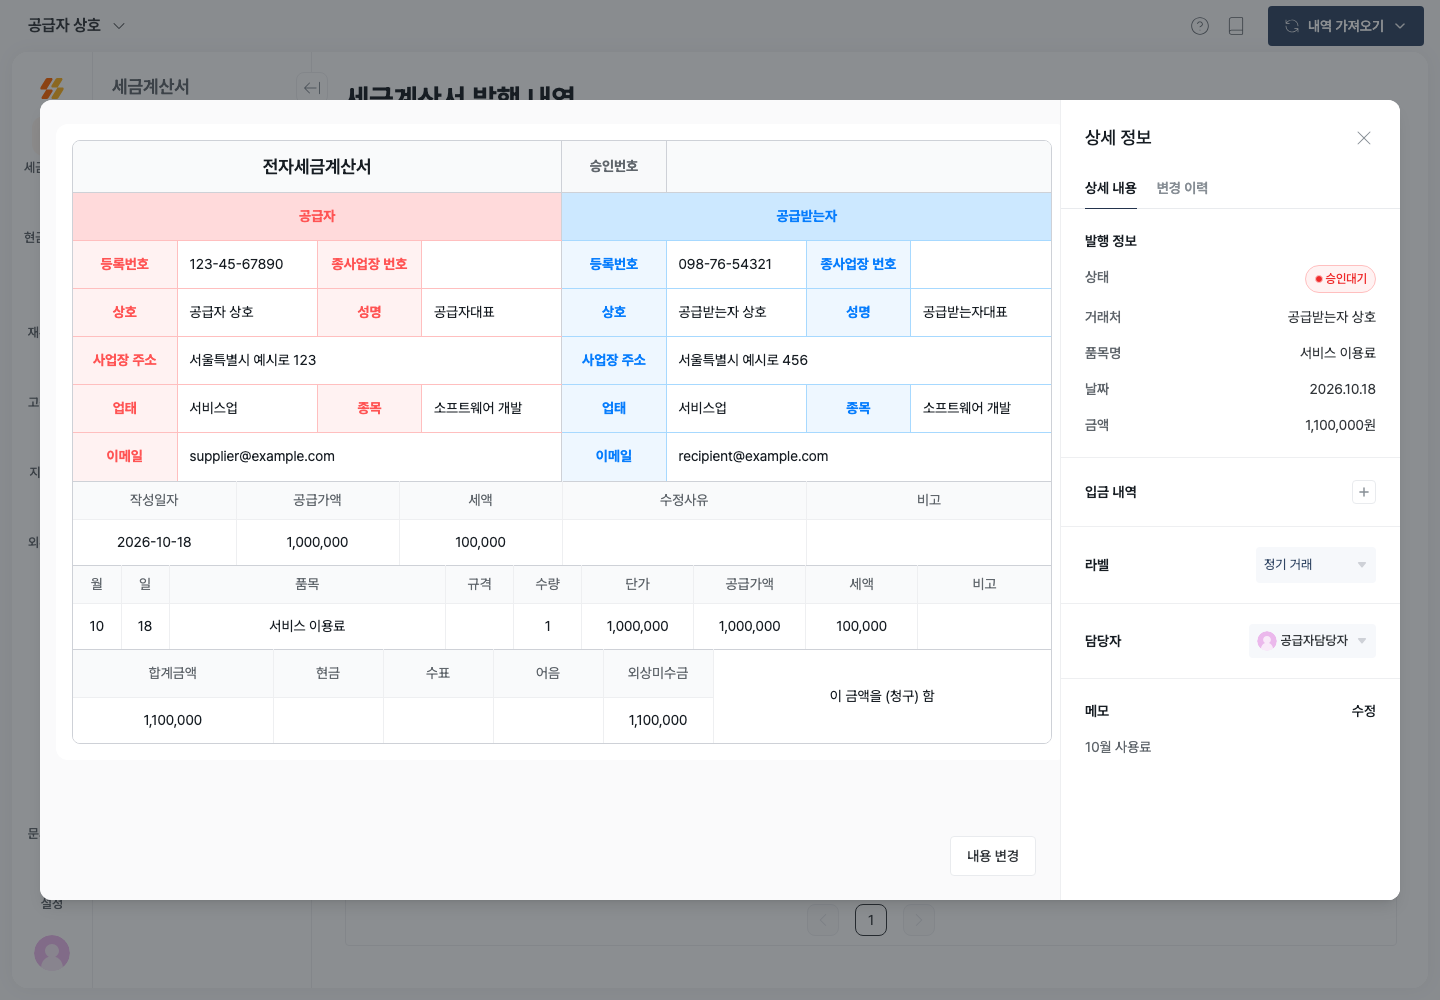The image size is (1440, 1000).
Task: Click the 내용 변경 button
Action: 993,856
